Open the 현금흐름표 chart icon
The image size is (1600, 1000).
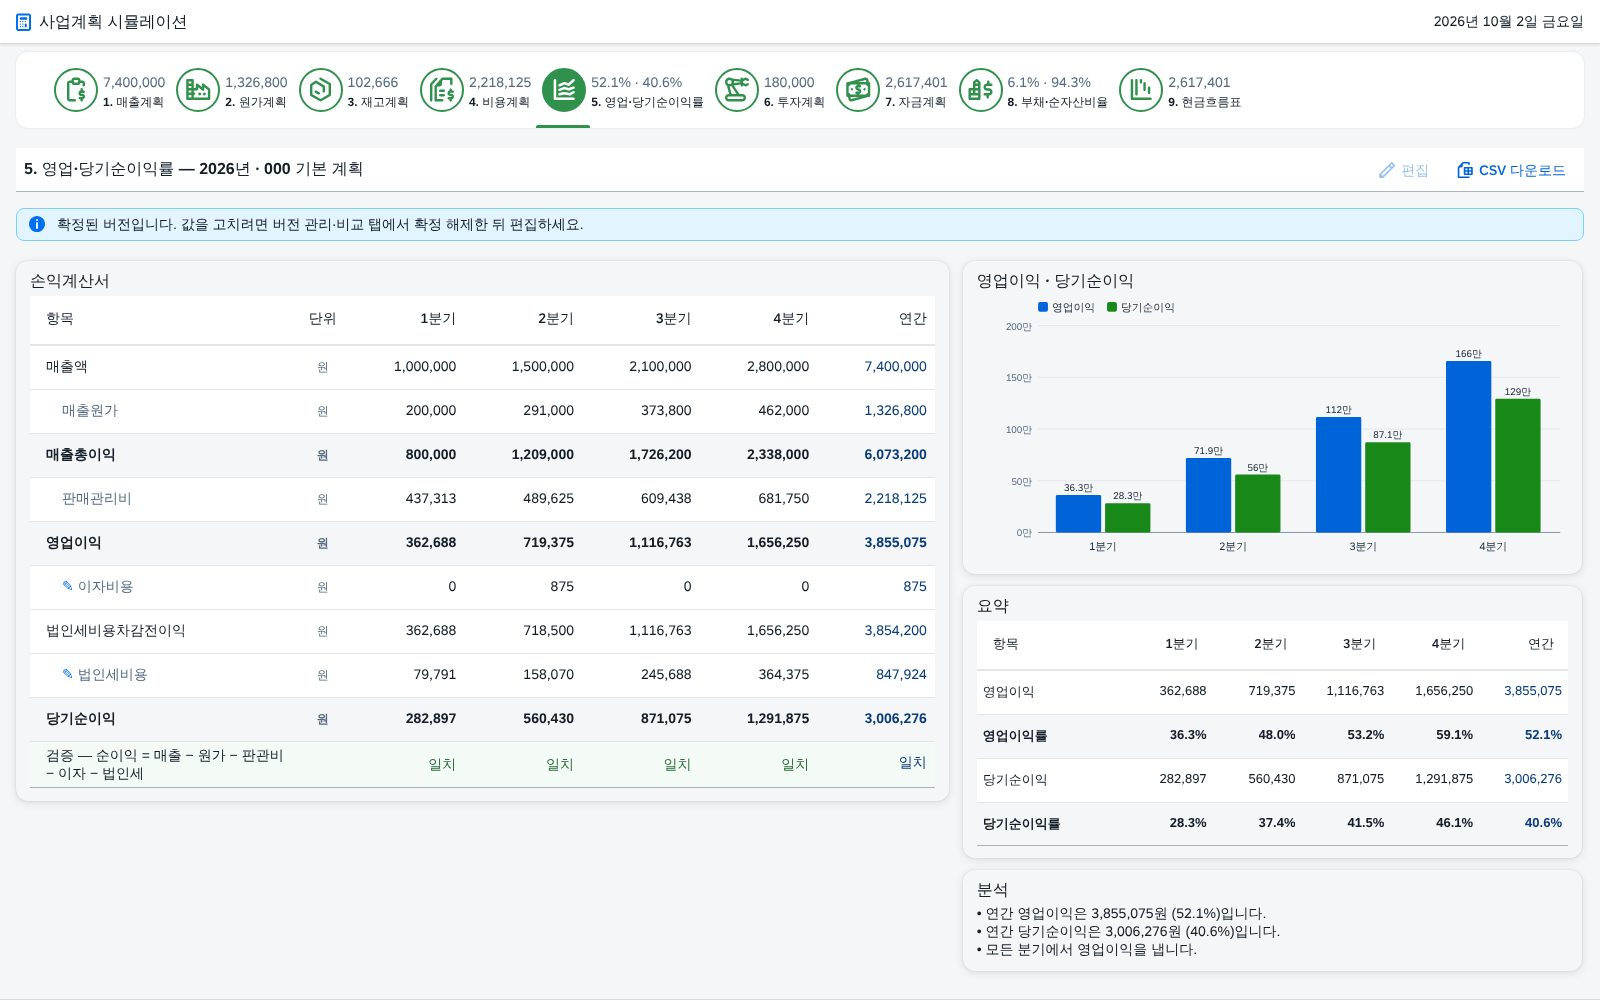[x=1141, y=90]
